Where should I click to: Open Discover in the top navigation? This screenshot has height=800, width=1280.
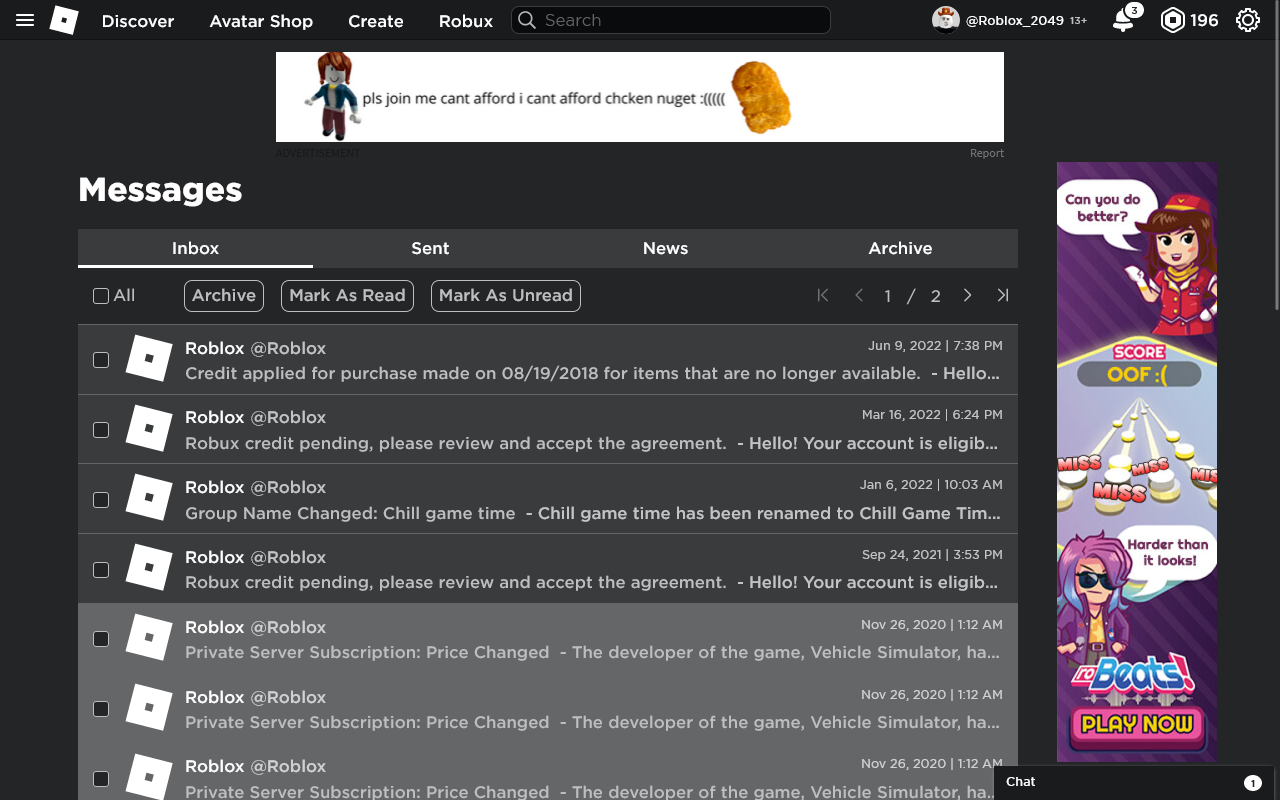click(138, 20)
